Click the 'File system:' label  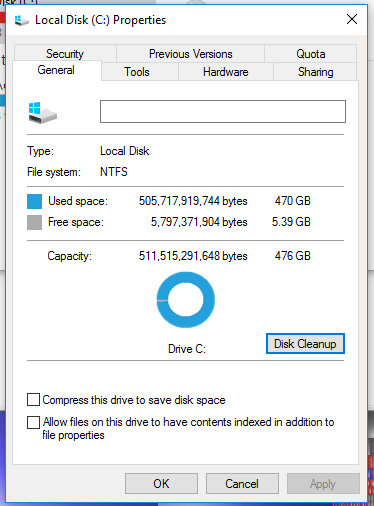click(54, 172)
